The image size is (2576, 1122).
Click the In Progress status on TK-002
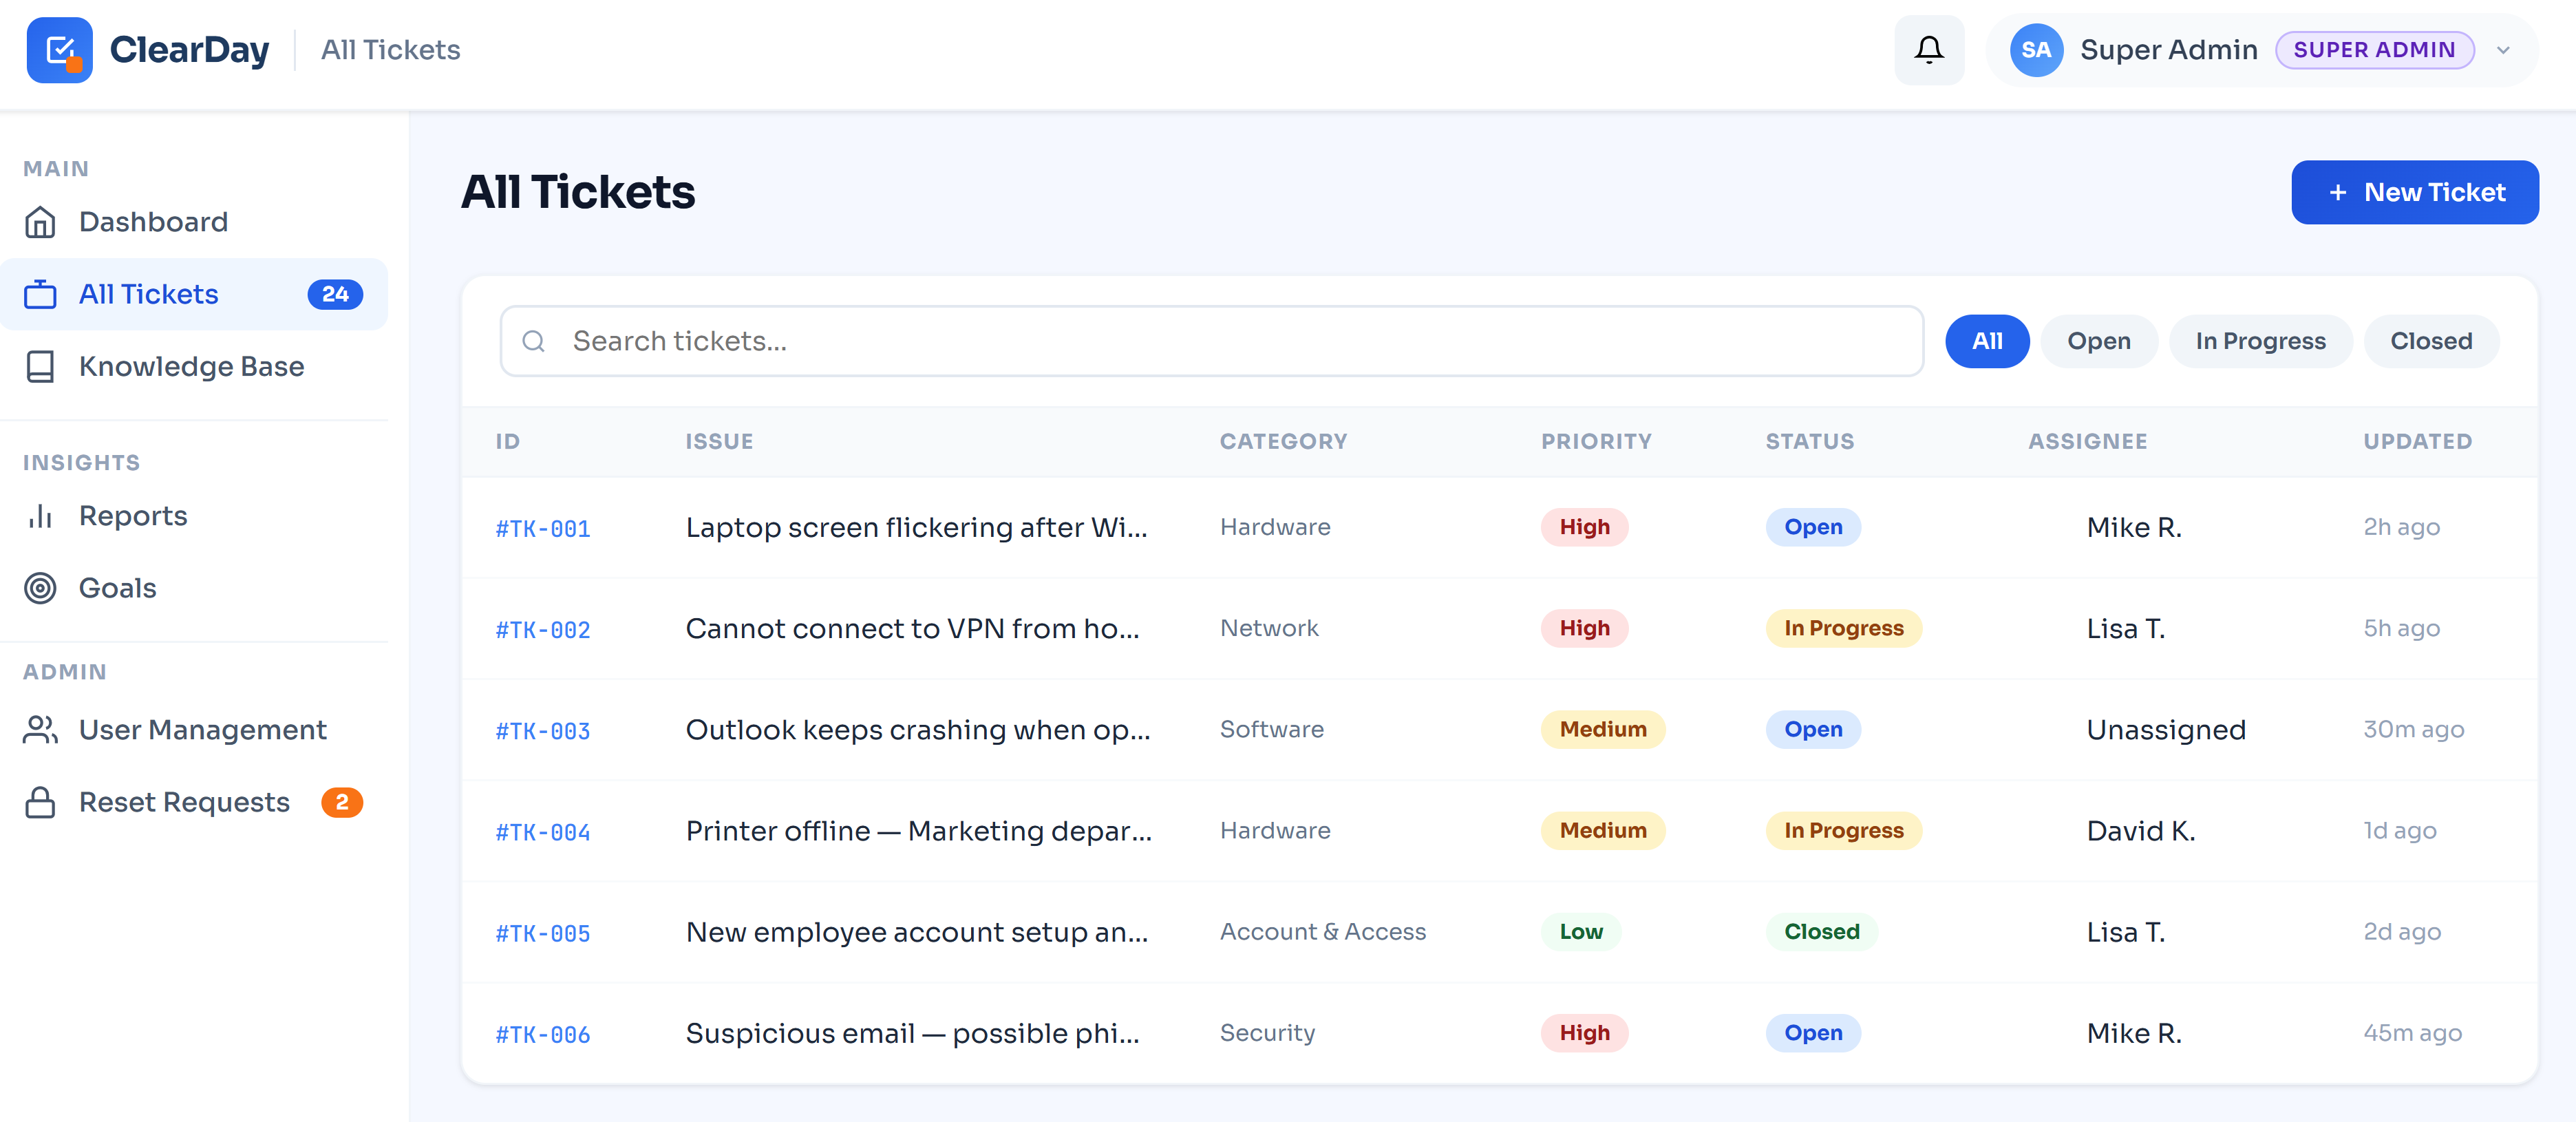1843,628
